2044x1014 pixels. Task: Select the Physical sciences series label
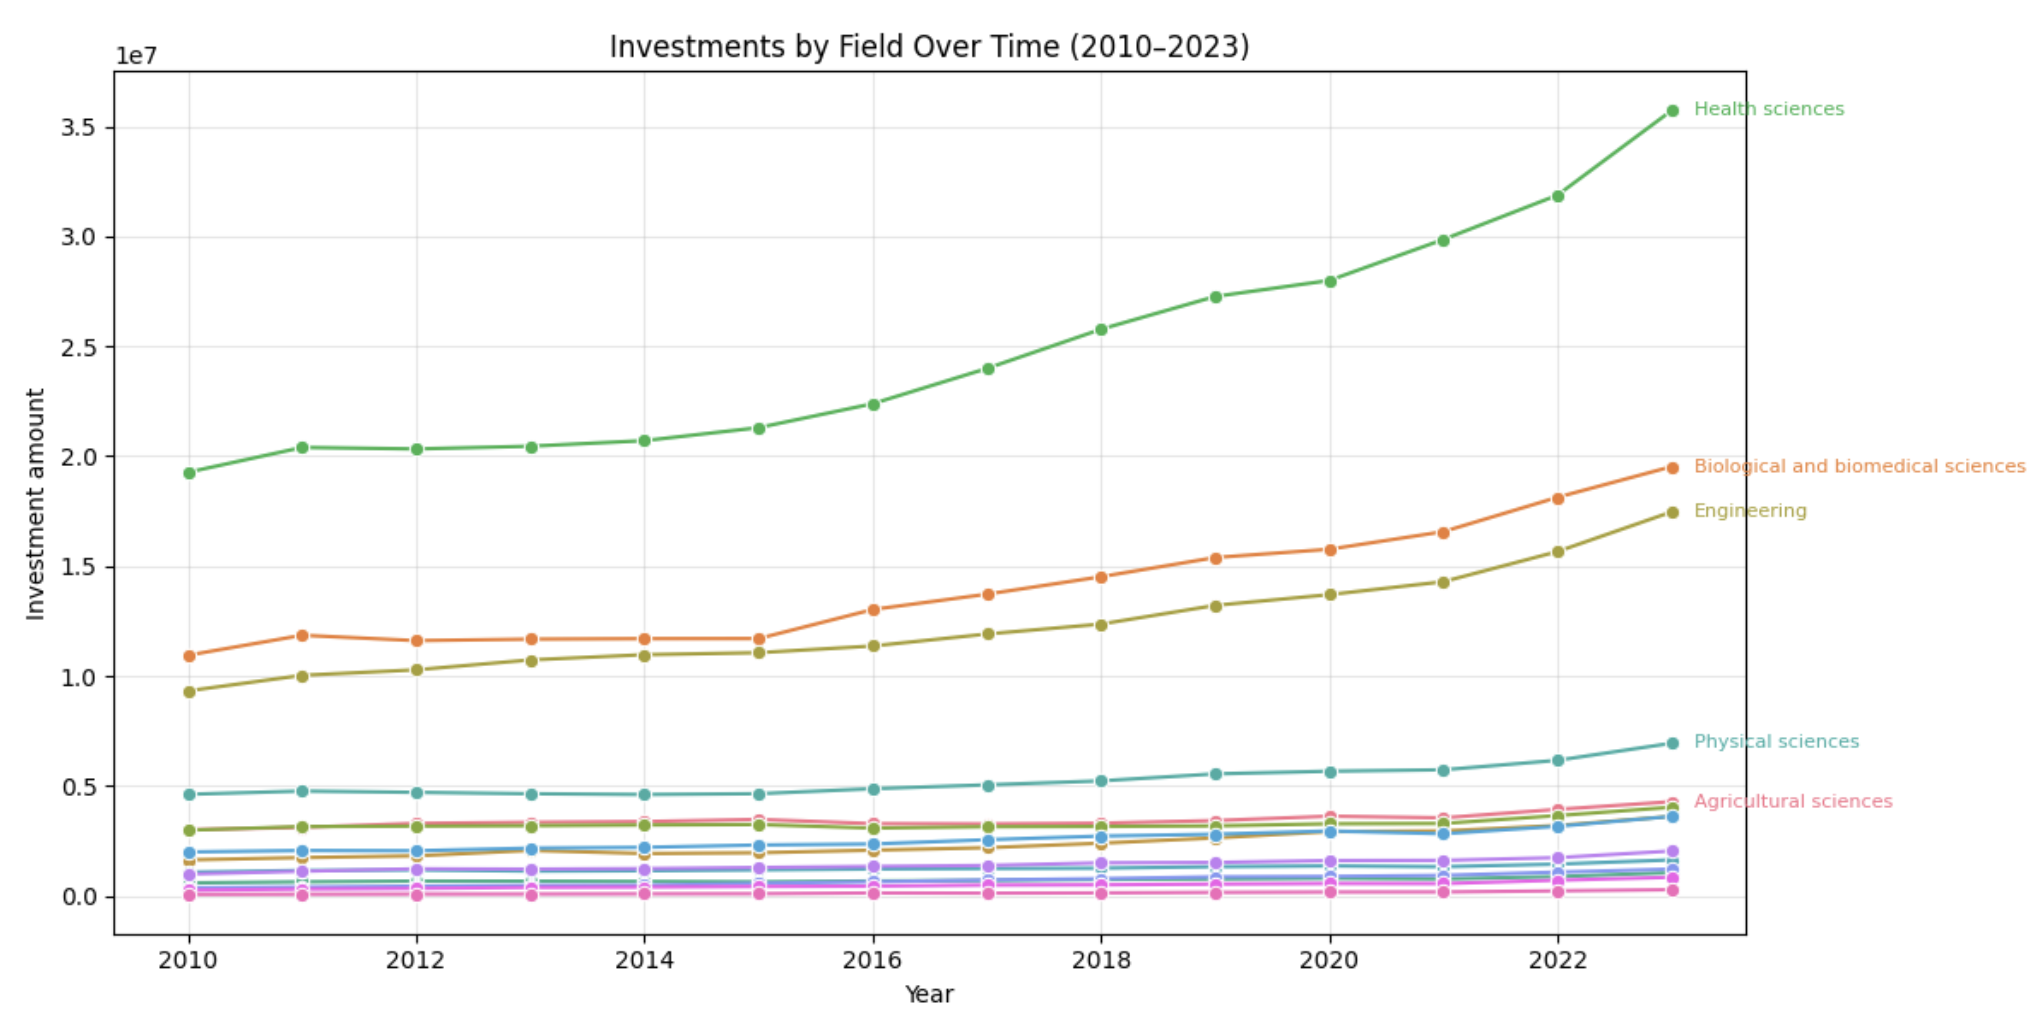point(1776,742)
